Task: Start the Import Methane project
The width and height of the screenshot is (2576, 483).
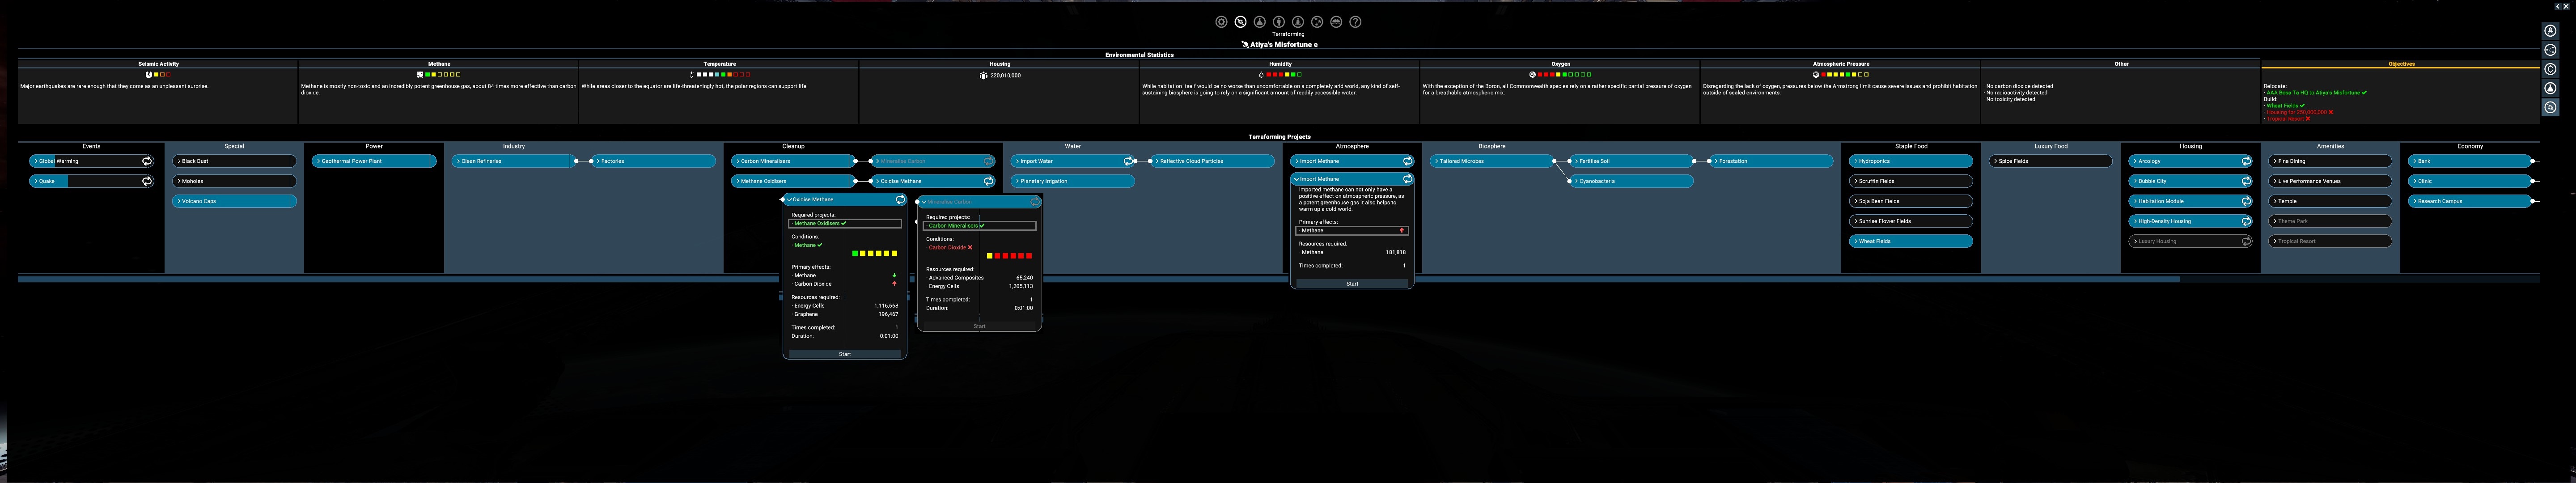Action: click(1352, 284)
